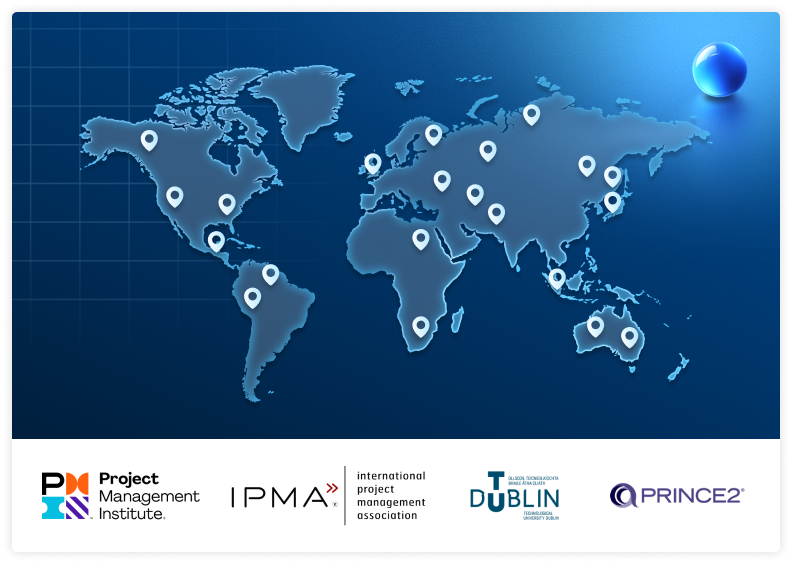Select the map pin on the western United States
Image resolution: width=792 pixels, height=564 pixels.
point(175,197)
